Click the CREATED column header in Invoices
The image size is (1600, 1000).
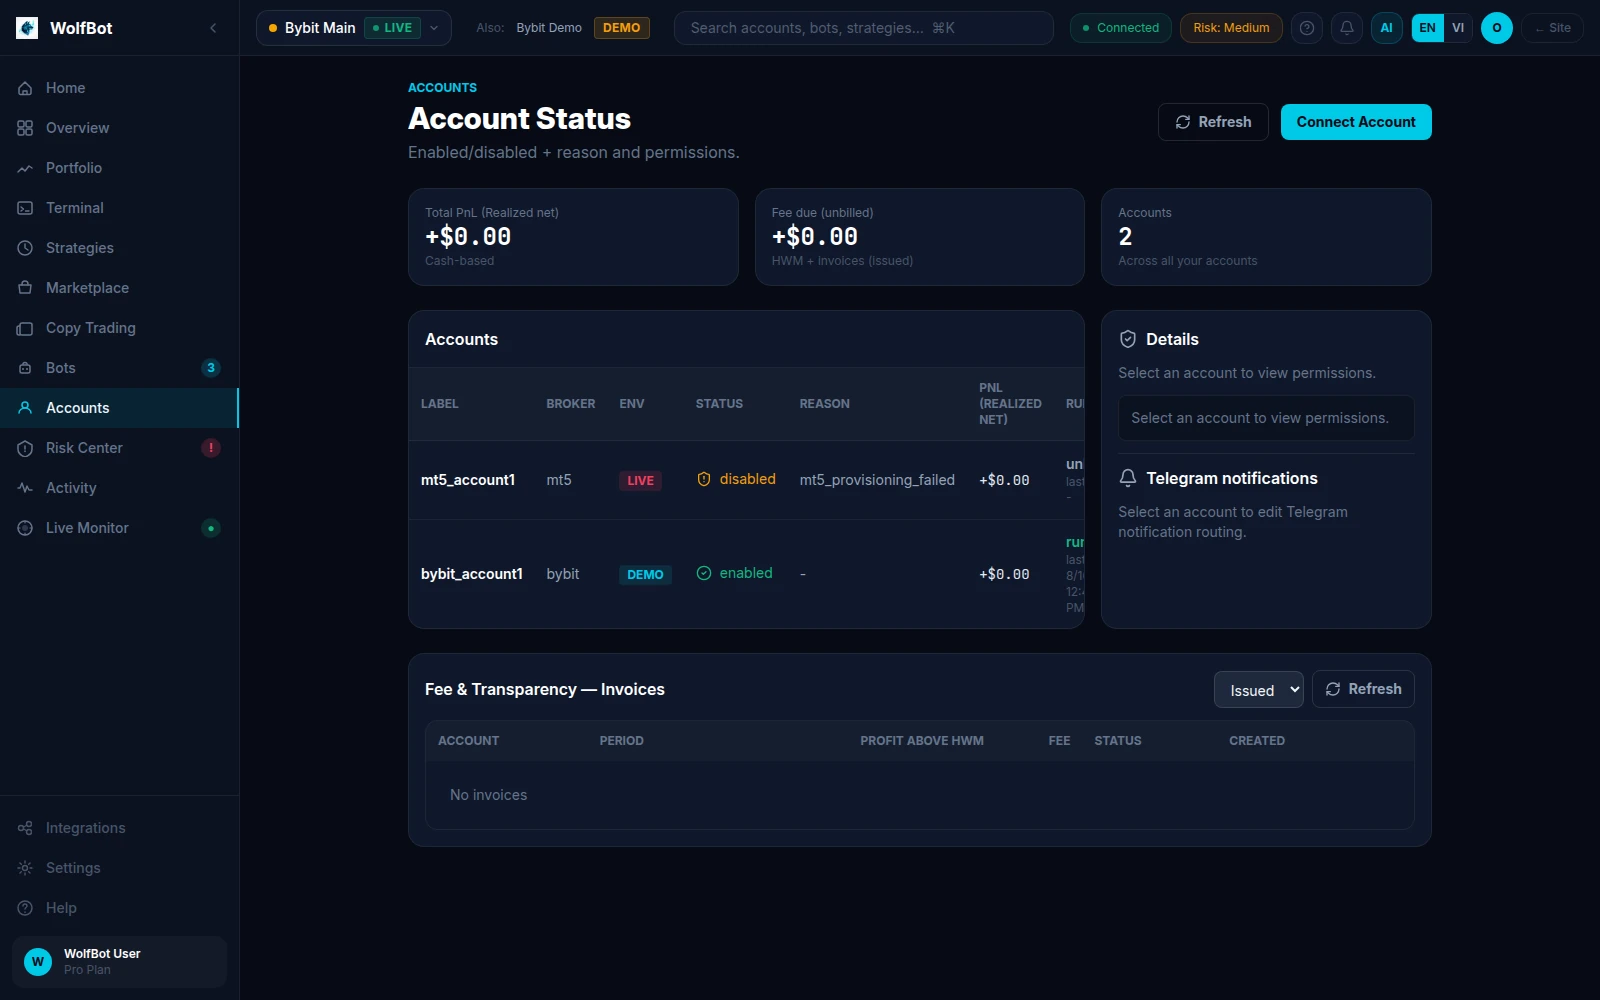click(1257, 741)
